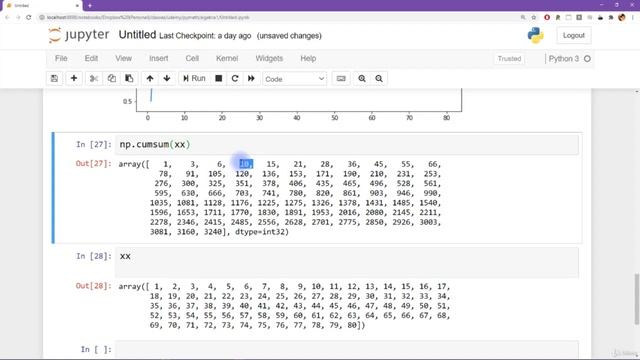Image resolution: width=640 pixels, height=360 pixels.
Task: Click the Trusted notebook indicator
Action: (x=509, y=59)
